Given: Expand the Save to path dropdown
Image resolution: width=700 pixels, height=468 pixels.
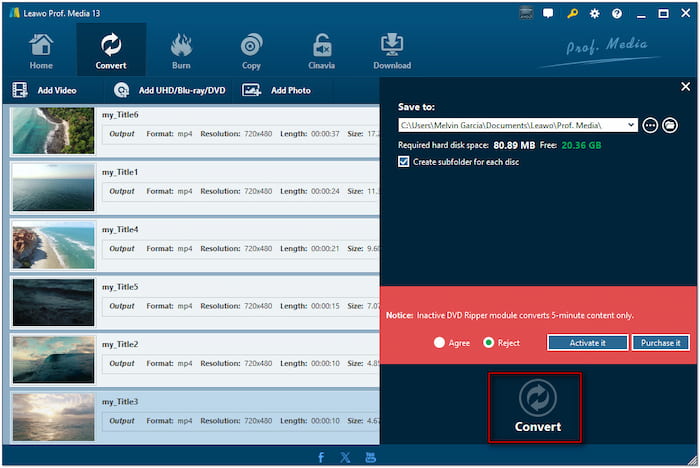Looking at the screenshot, I should 630,125.
